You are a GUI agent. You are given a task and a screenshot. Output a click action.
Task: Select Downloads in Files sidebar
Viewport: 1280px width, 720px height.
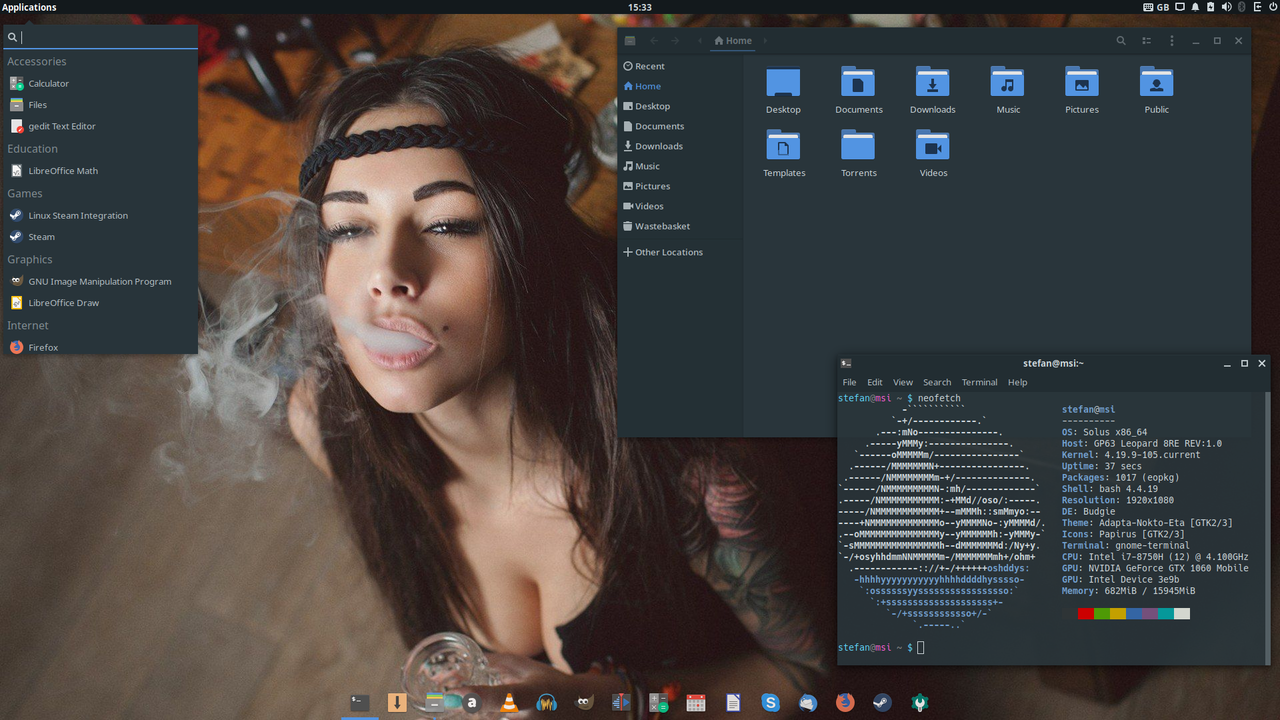(x=680, y=146)
